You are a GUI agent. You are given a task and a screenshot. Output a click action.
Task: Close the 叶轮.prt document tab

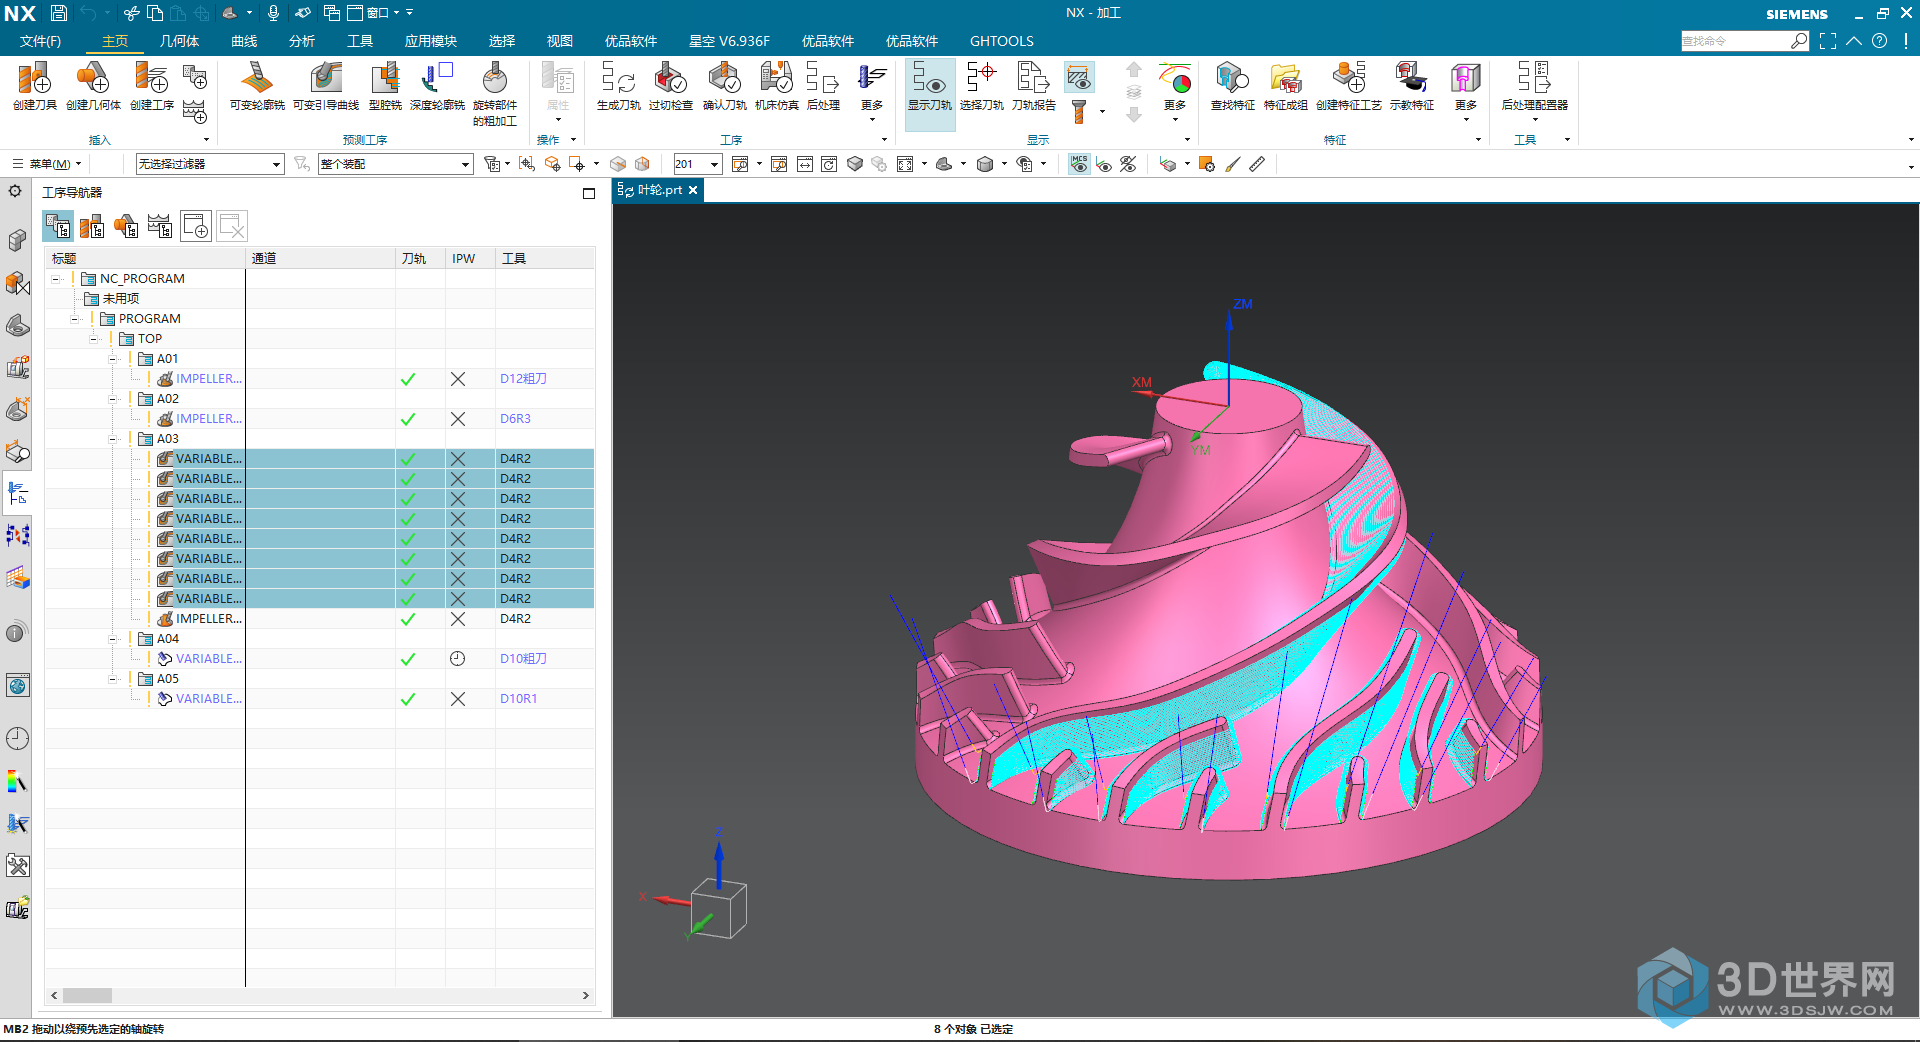(x=693, y=190)
